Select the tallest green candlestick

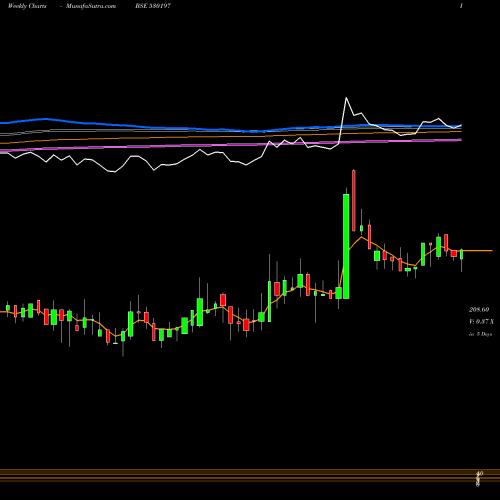pyautogui.click(x=346, y=246)
